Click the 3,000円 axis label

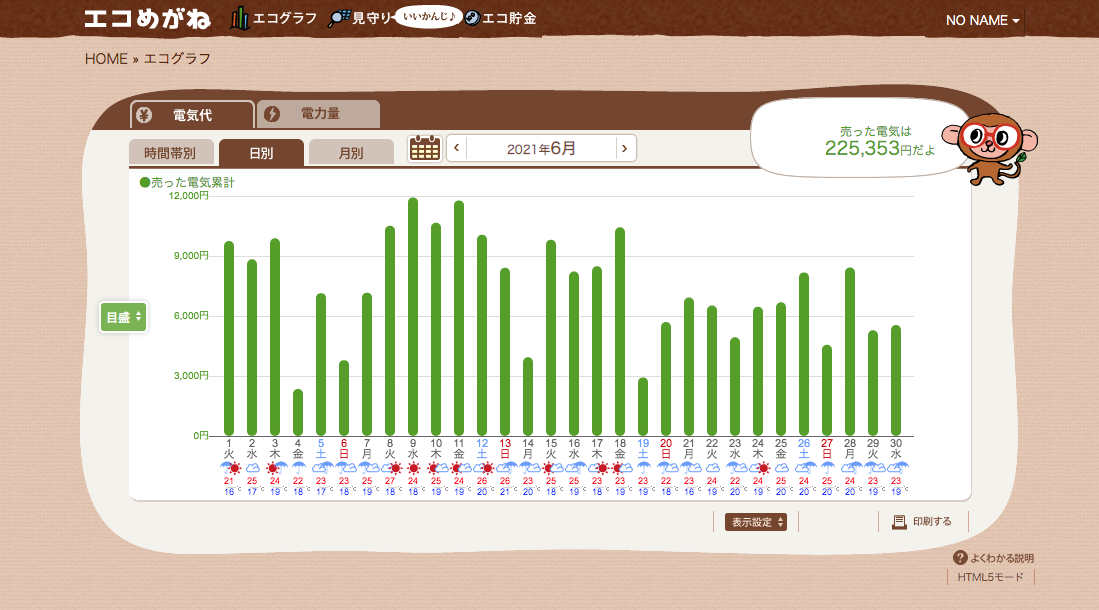point(191,376)
